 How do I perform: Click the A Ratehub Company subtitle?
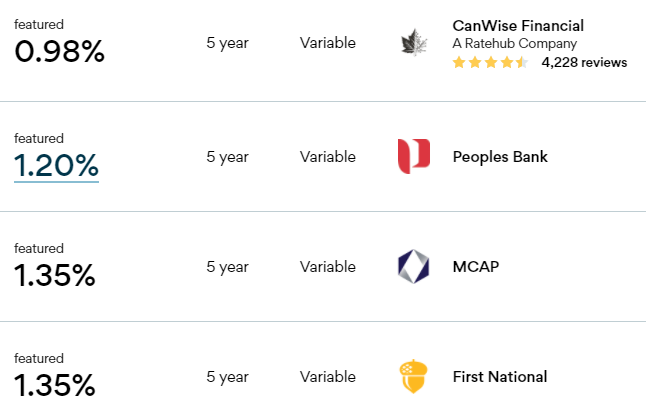click(515, 44)
